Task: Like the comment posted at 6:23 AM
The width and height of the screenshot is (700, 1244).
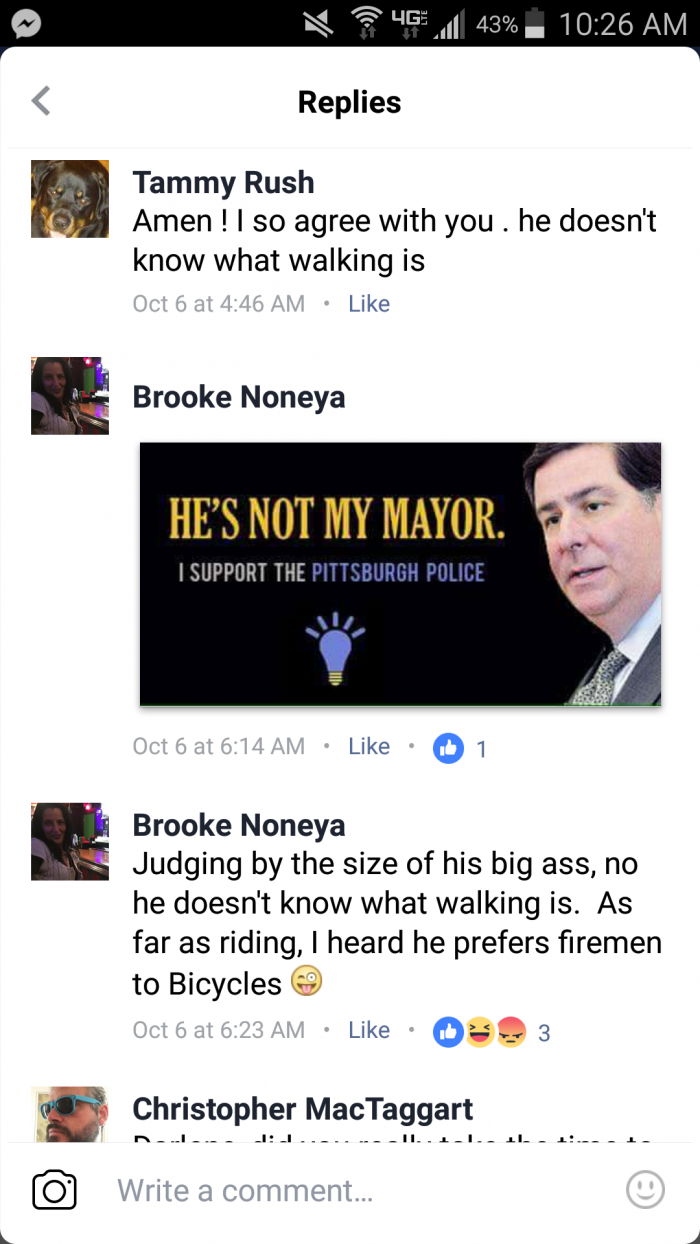Action: click(x=369, y=1030)
